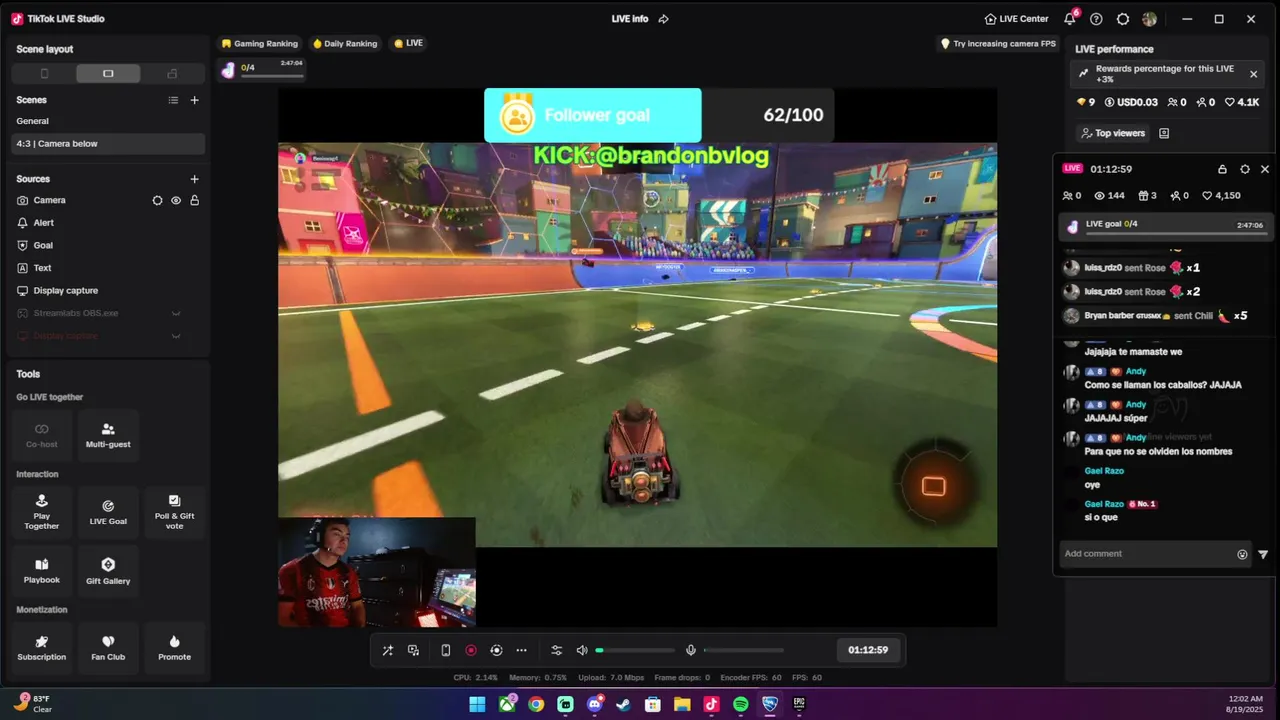Image resolution: width=1280 pixels, height=720 pixels.
Task: Open the LIVE Goal tool
Action: [108, 512]
